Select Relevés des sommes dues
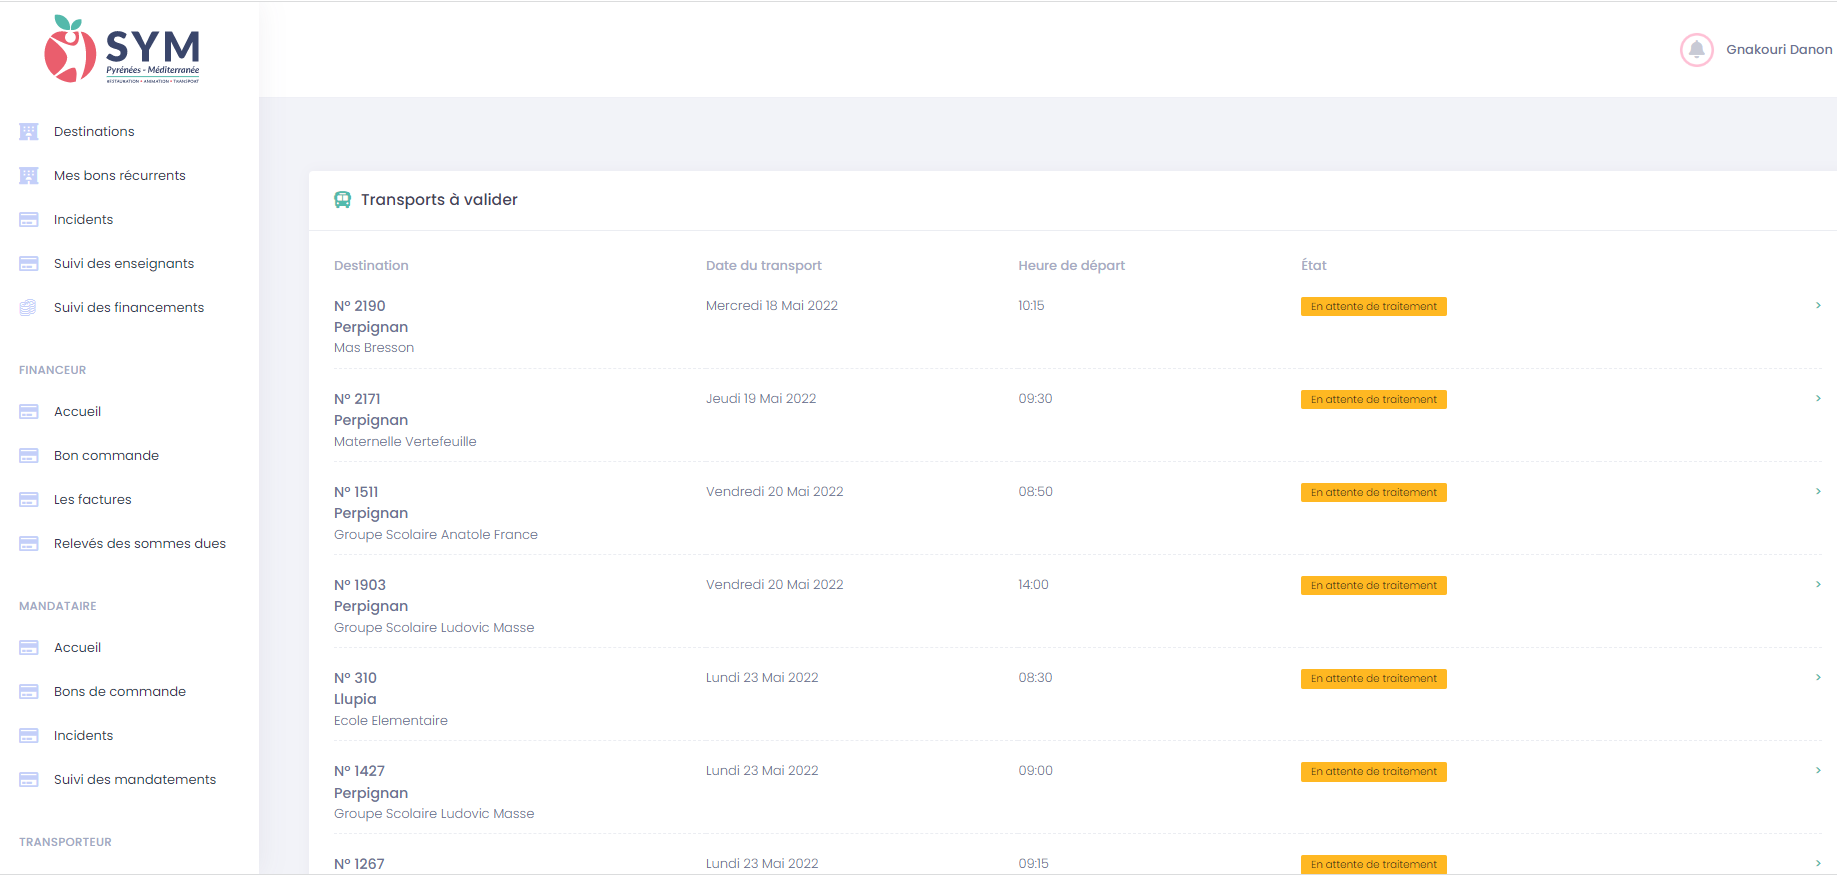The width and height of the screenshot is (1837, 879). click(x=139, y=544)
